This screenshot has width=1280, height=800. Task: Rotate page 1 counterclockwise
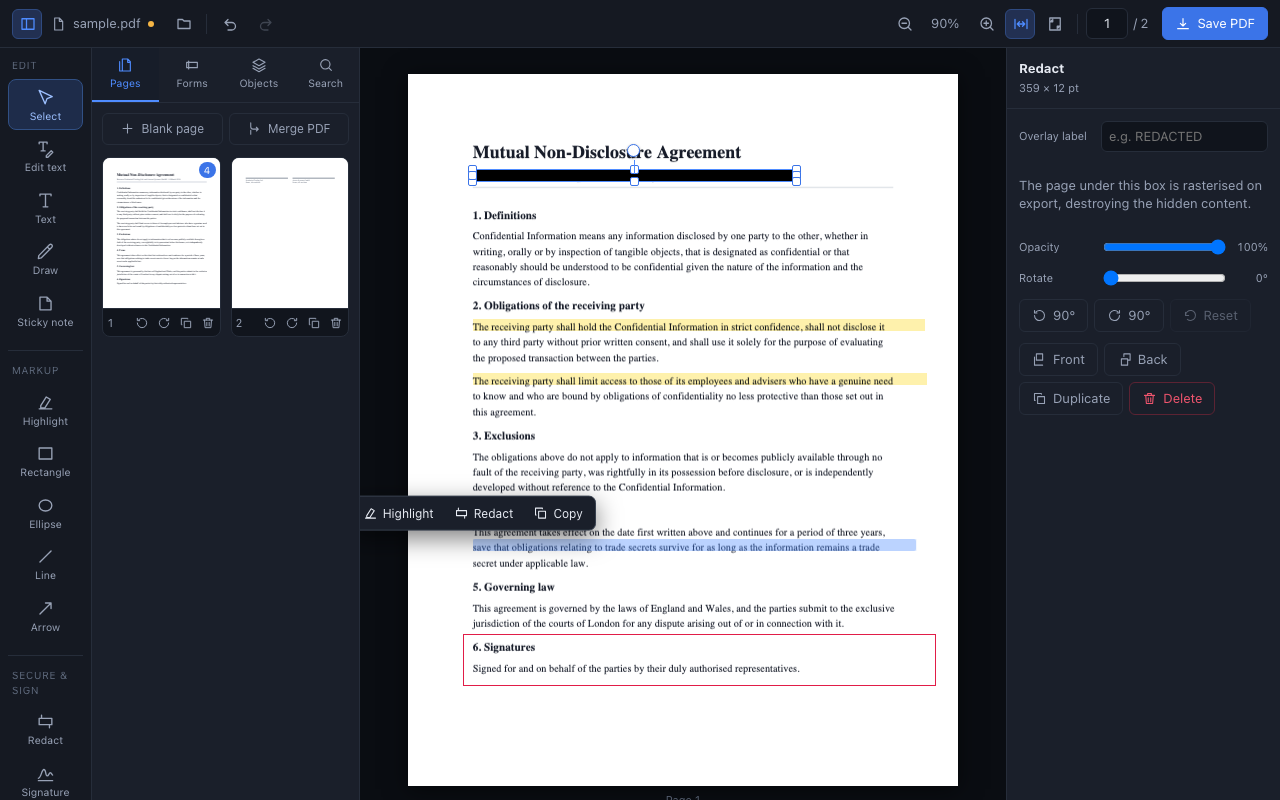coord(142,323)
